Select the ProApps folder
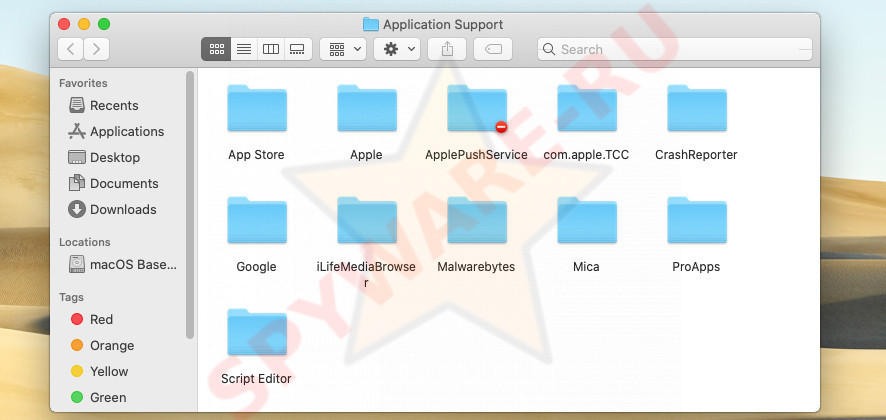 click(x=697, y=220)
